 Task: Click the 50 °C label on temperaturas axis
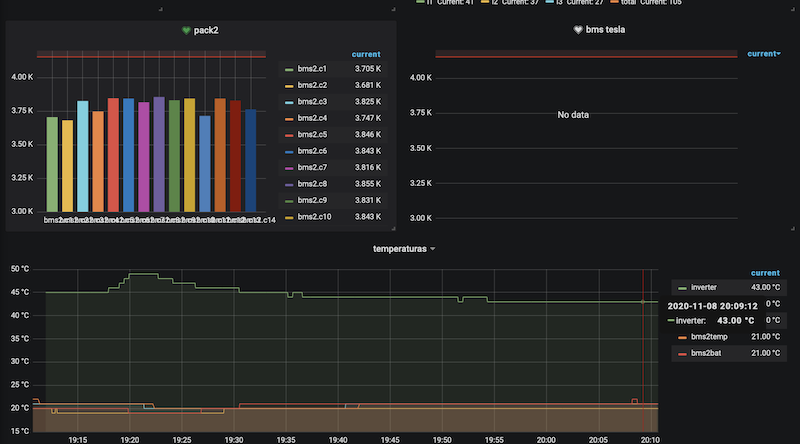(x=20, y=269)
